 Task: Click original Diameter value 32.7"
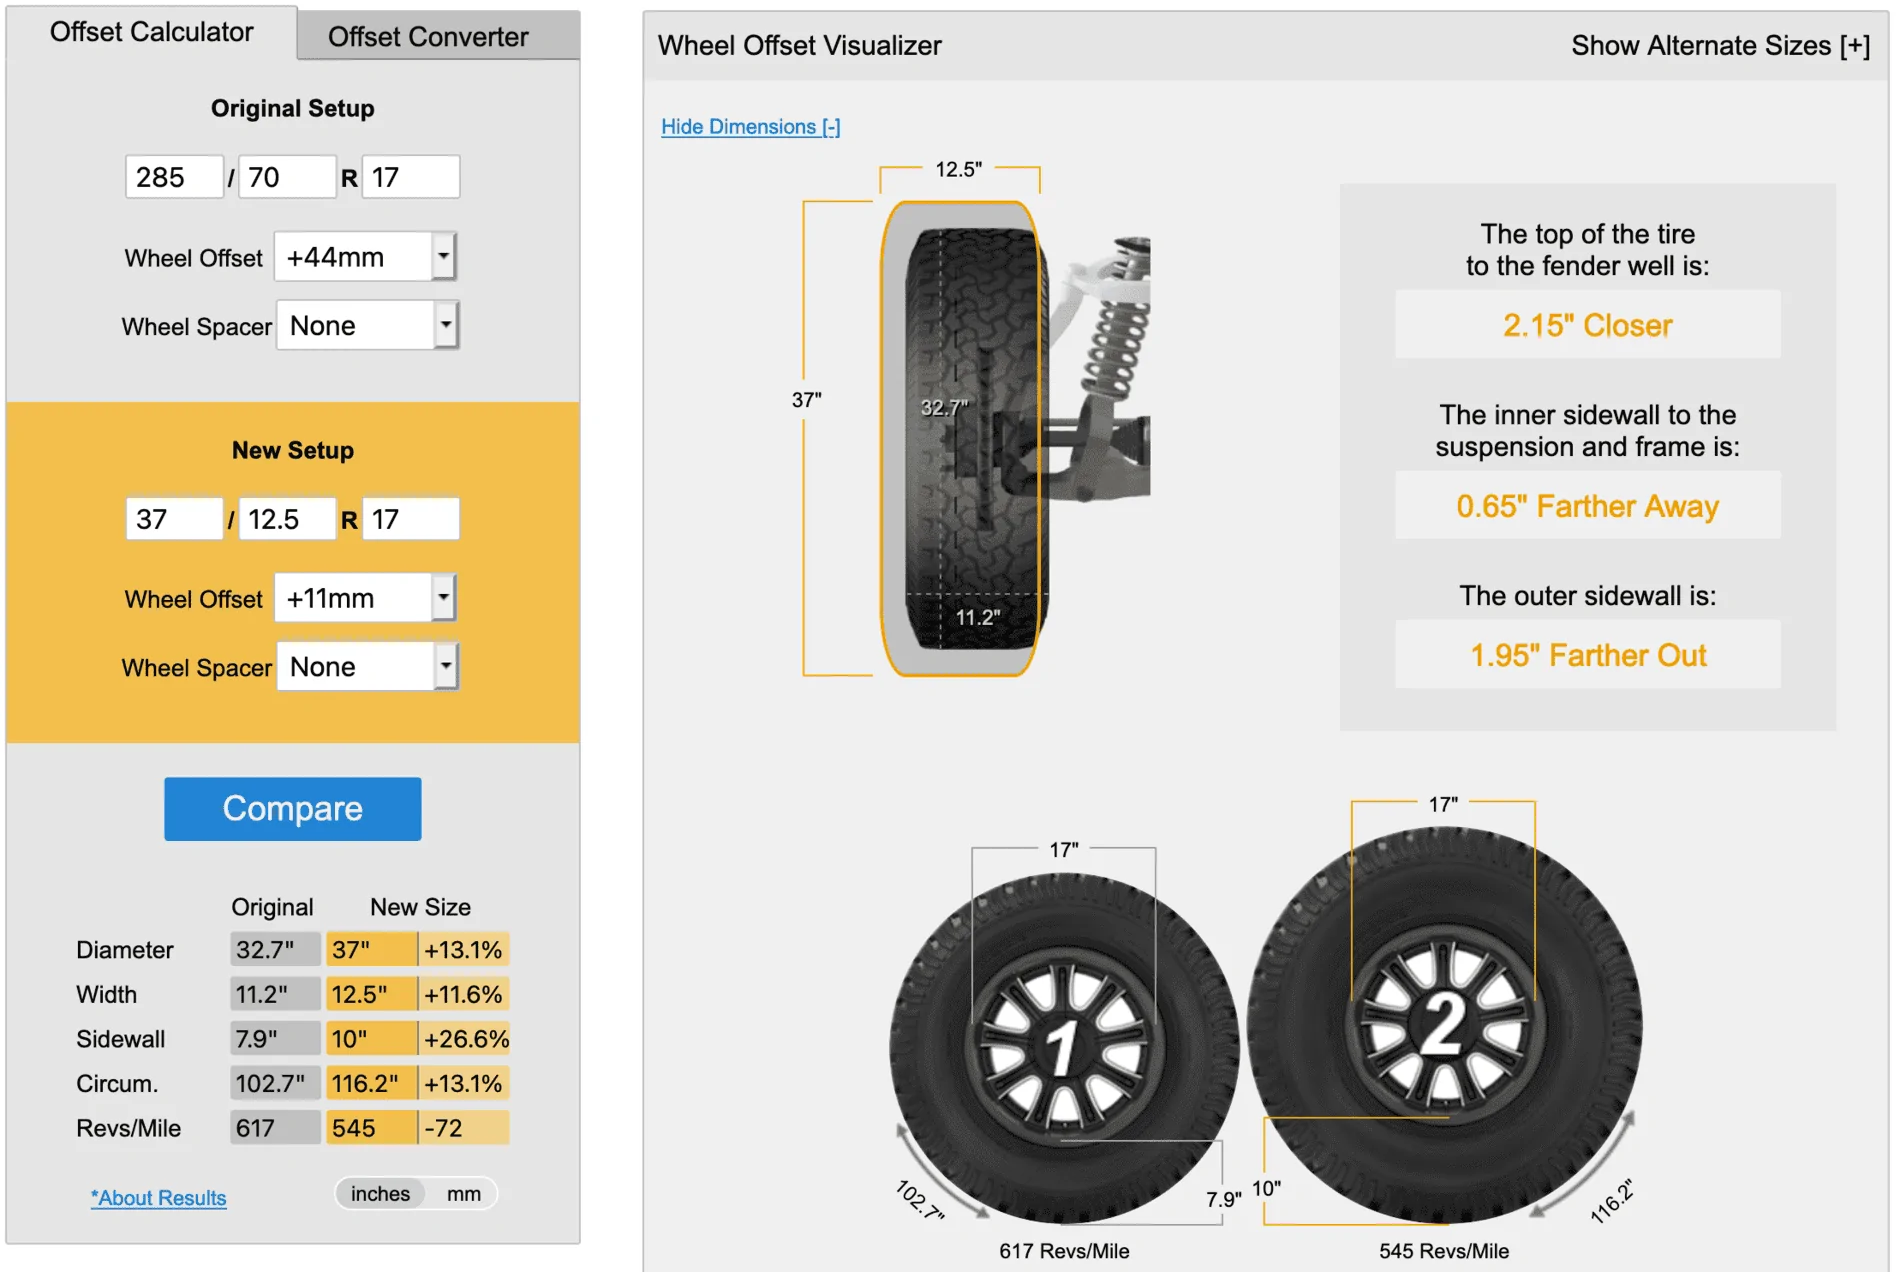pyautogui.click(x=275, y=949)
